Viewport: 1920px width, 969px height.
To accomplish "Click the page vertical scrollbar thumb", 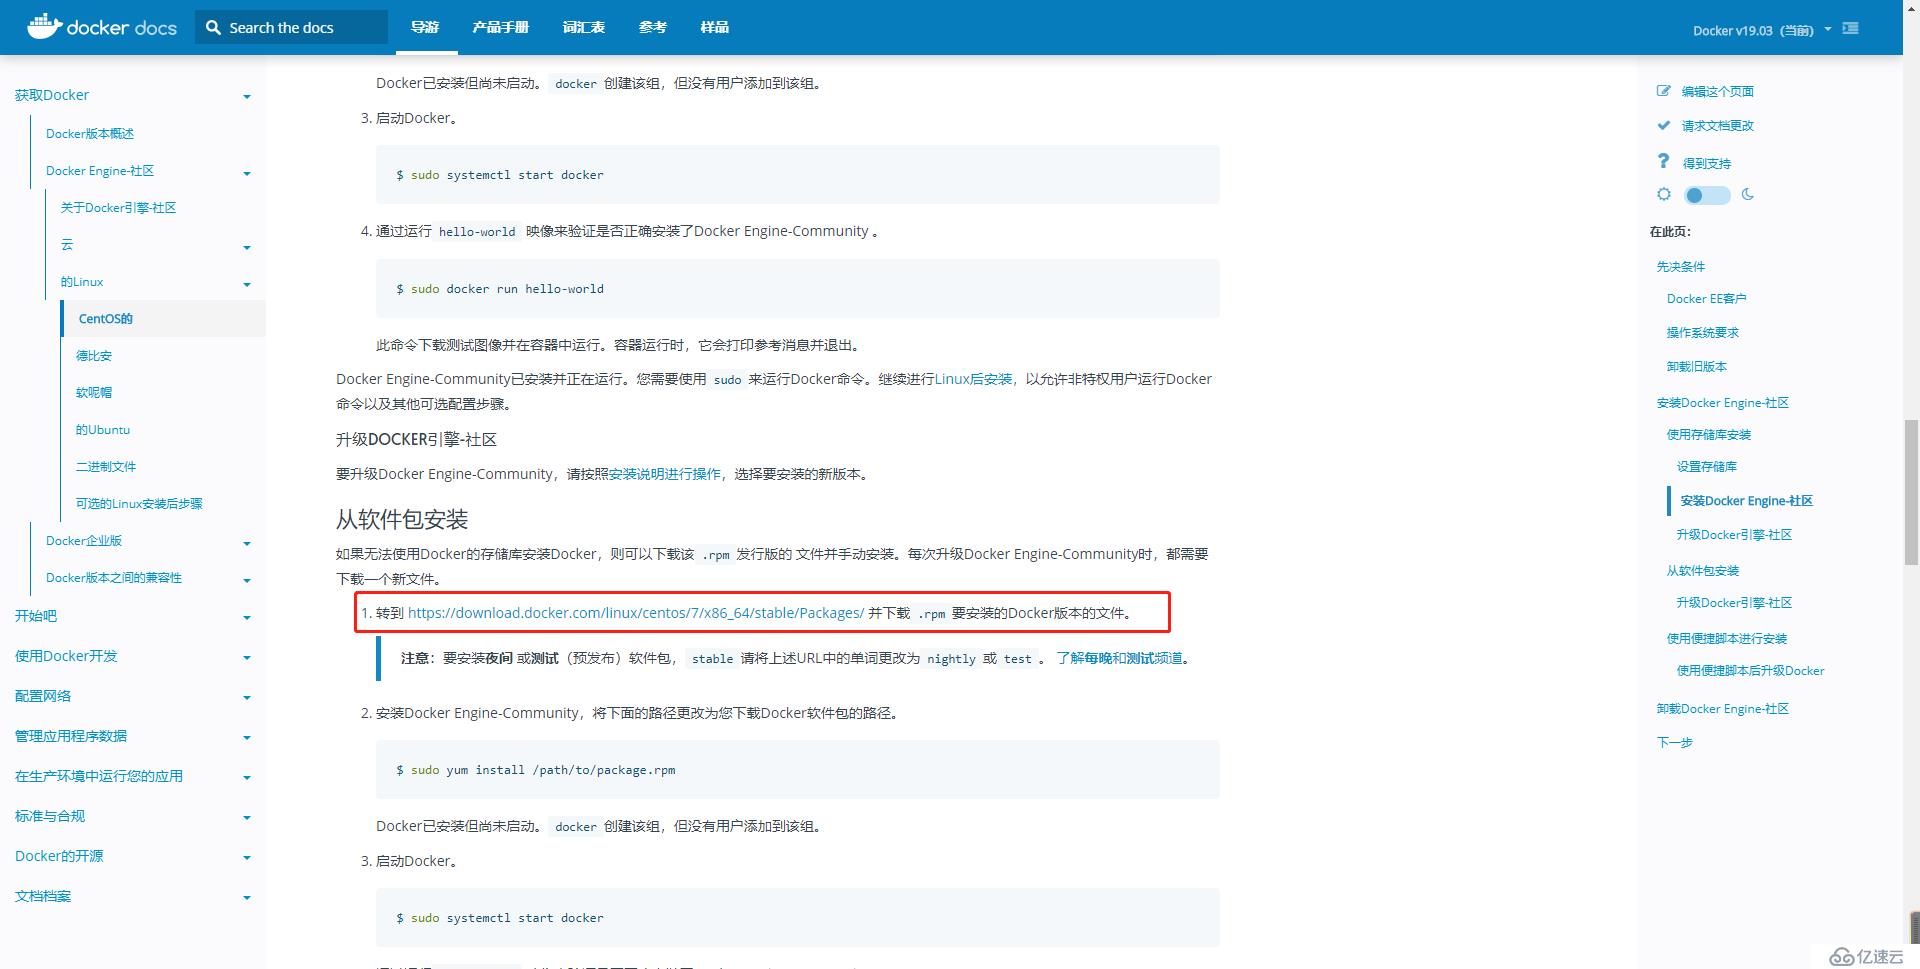I will [1911, 492].
